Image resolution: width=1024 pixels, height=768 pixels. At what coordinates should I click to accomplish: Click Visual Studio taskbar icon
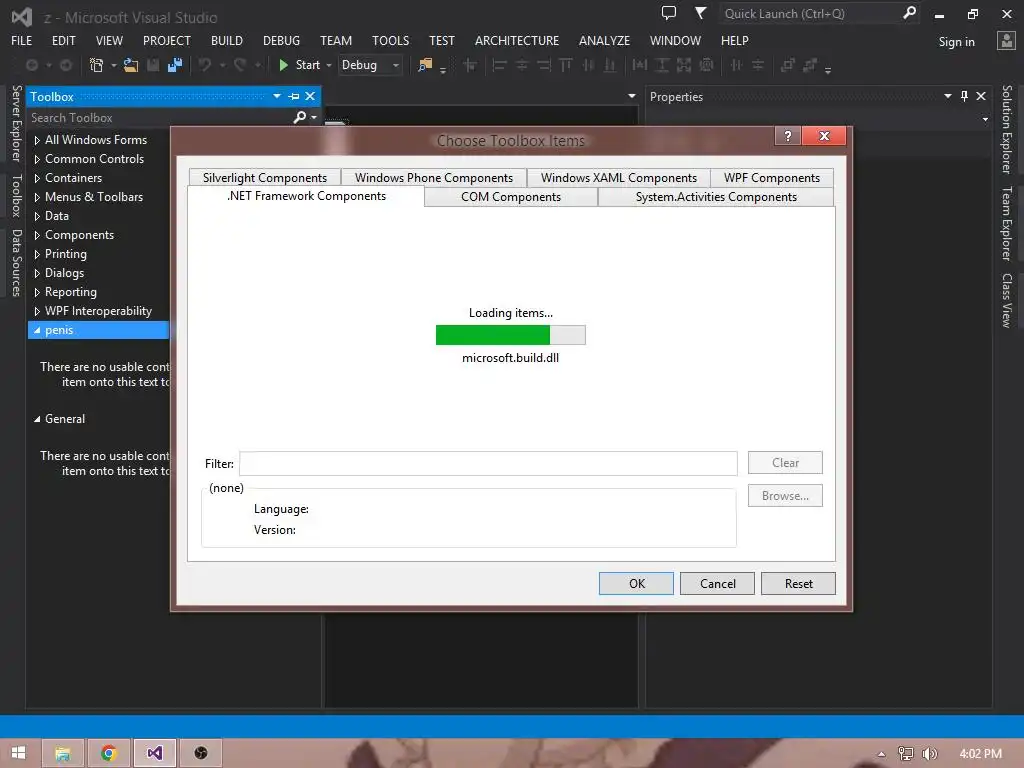[155, 753]
